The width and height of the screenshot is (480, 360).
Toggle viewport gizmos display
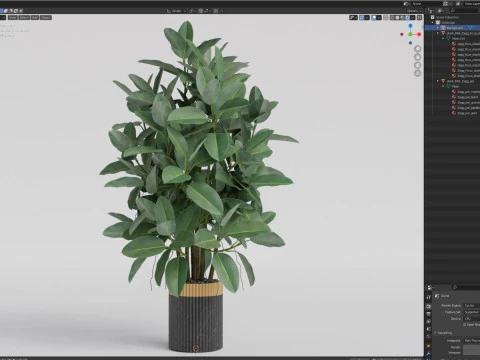click(362, 17)
